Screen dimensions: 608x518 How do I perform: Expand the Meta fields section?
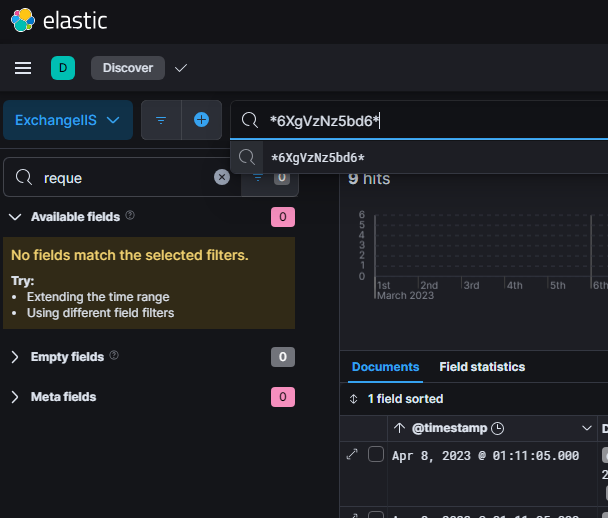point(15,397)
